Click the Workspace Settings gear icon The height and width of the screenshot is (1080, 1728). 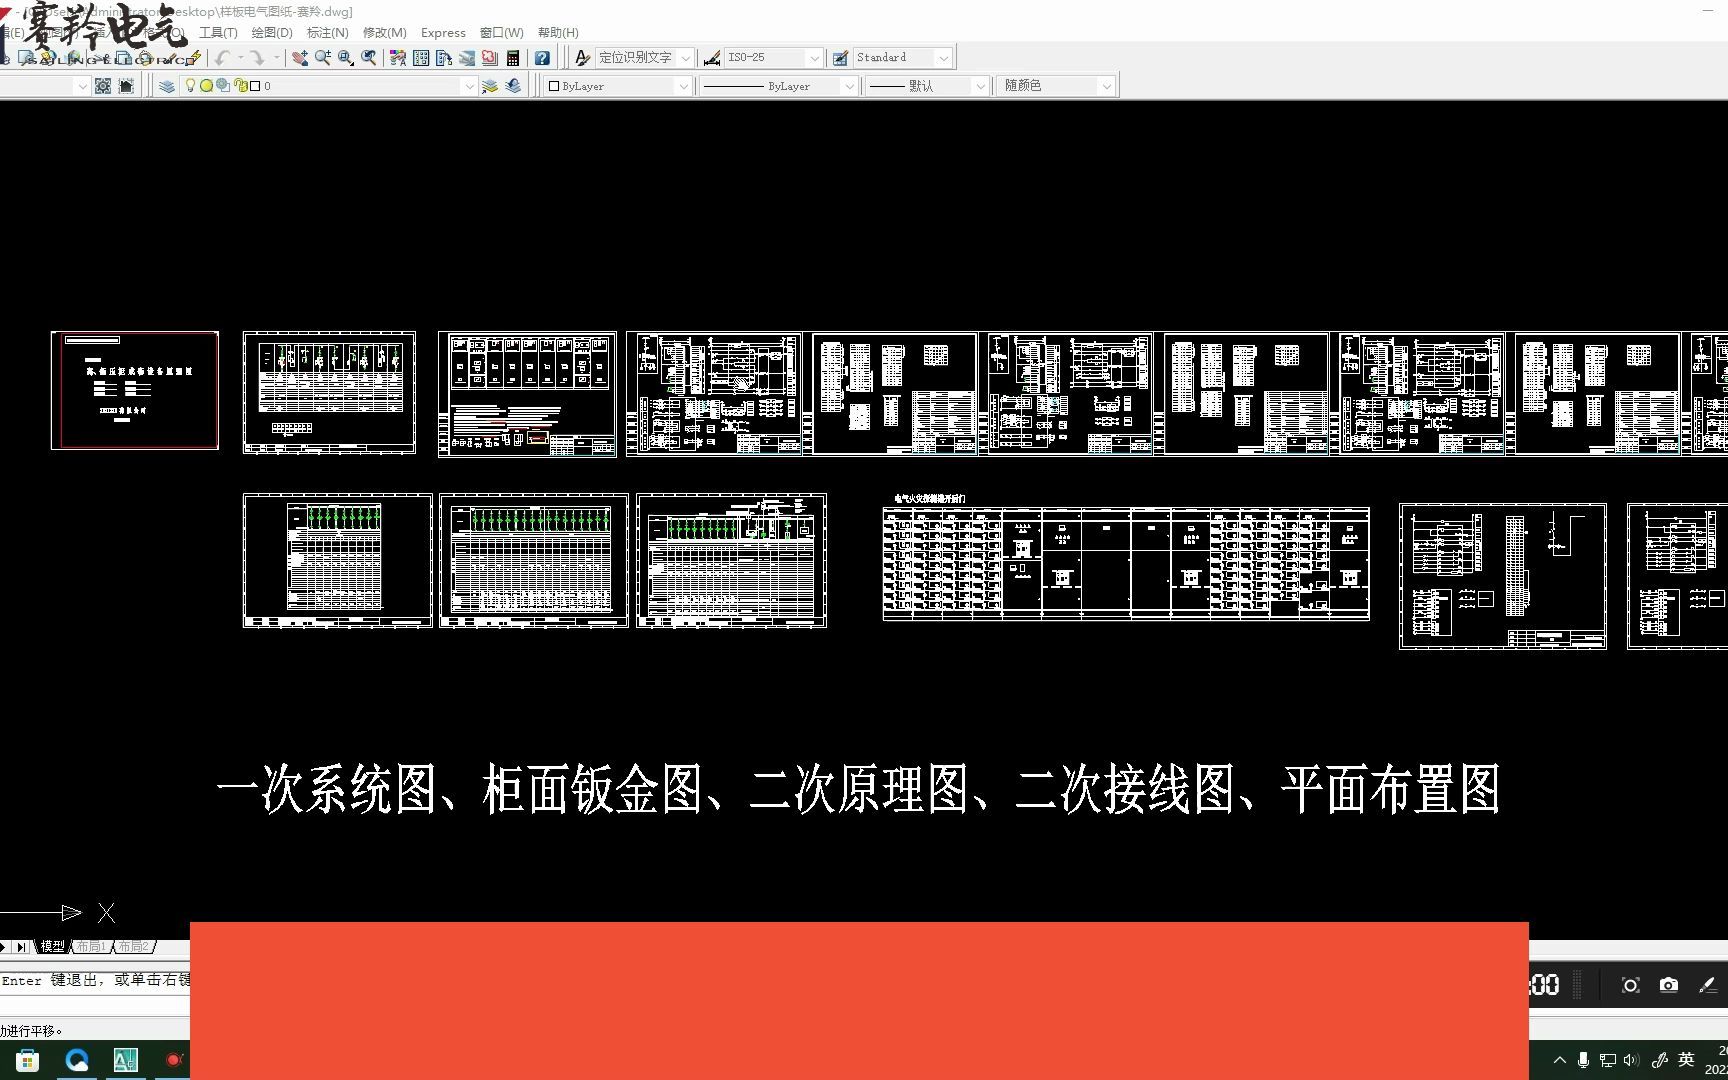tap(103, 86)
